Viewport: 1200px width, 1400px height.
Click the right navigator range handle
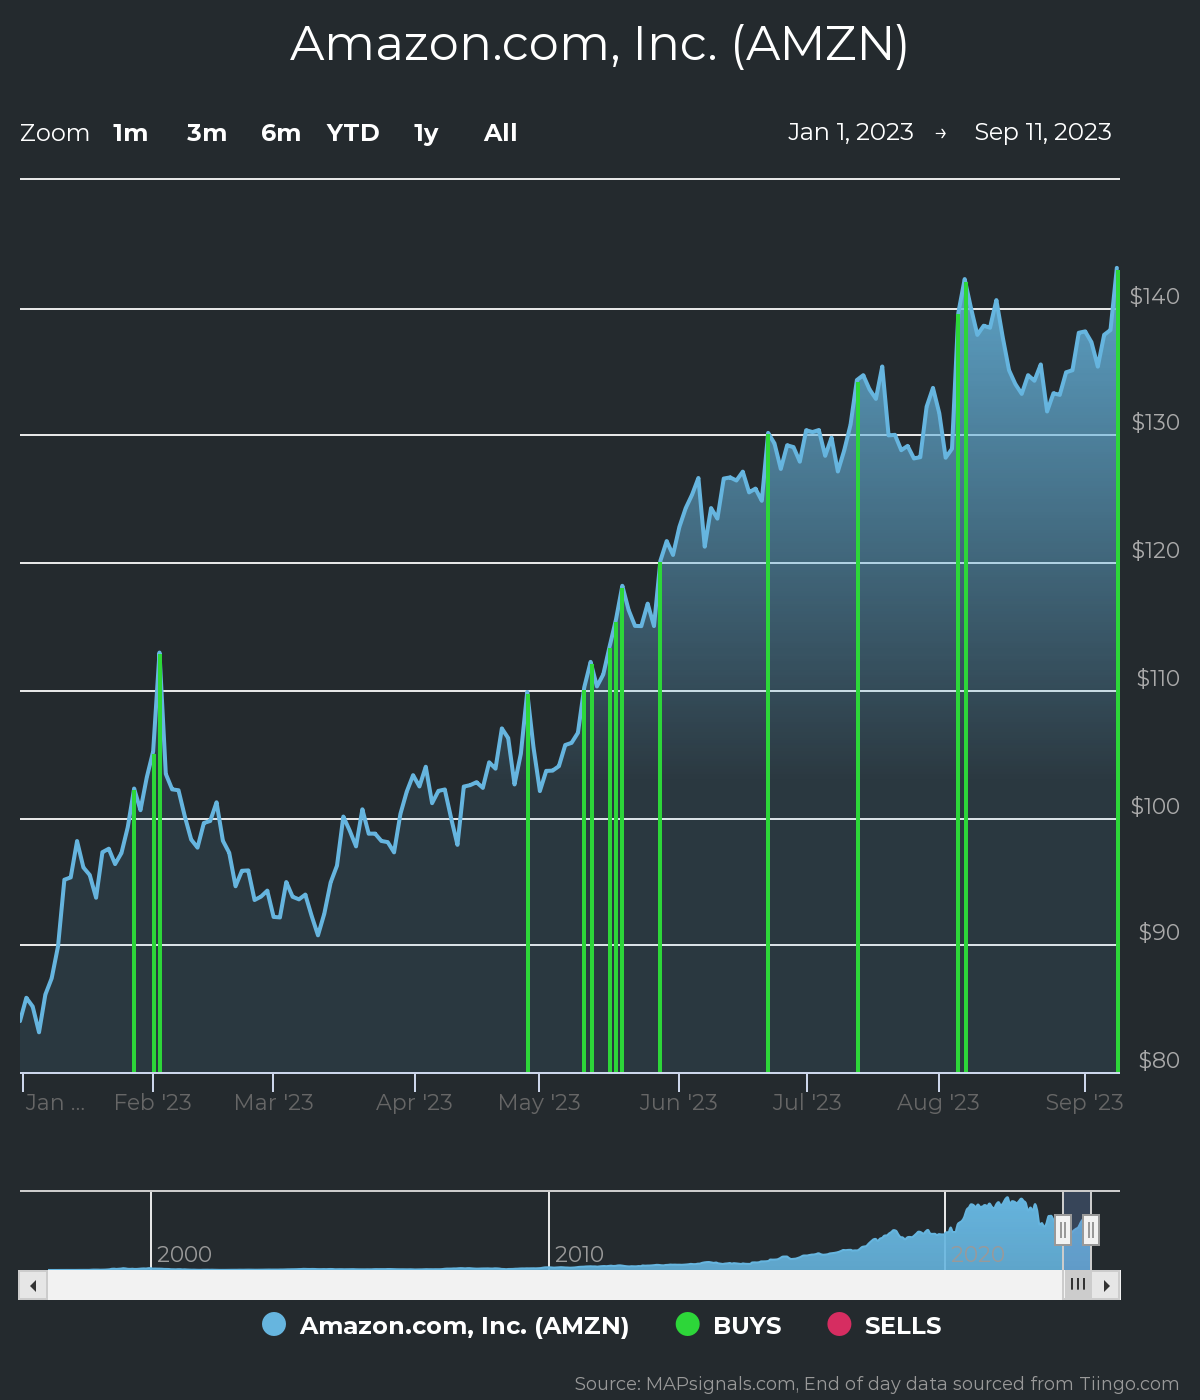point(1091,1229)
